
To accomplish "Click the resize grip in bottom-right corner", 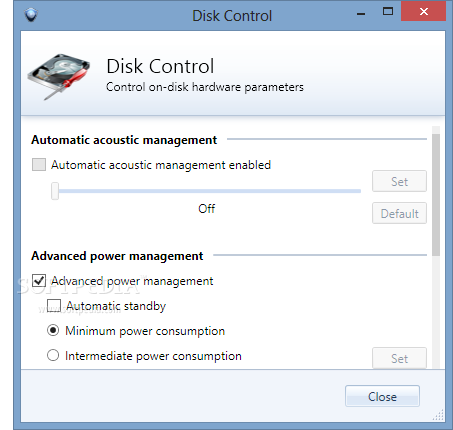I will [439, 415].
